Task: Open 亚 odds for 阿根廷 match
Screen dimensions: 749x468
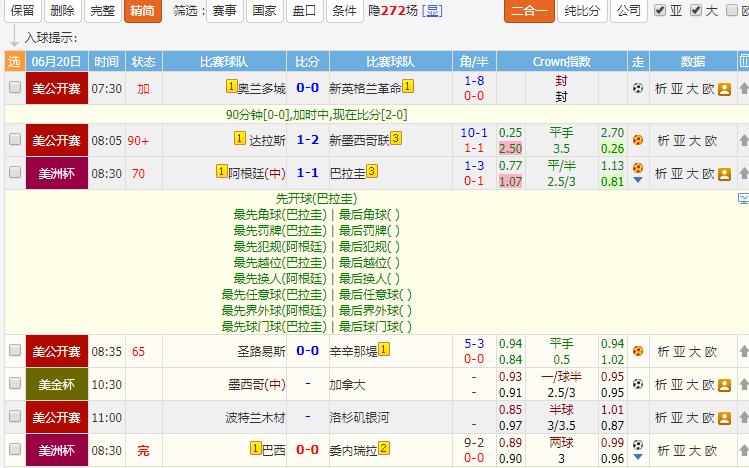Action: click(676, 174)
